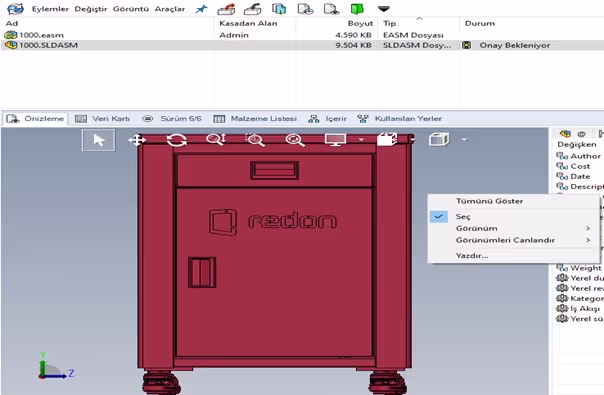The height and width of the screenshot is (395, 604).
Task: Expand the display monitor dropdown arrow
Action: tap(361, 140)
